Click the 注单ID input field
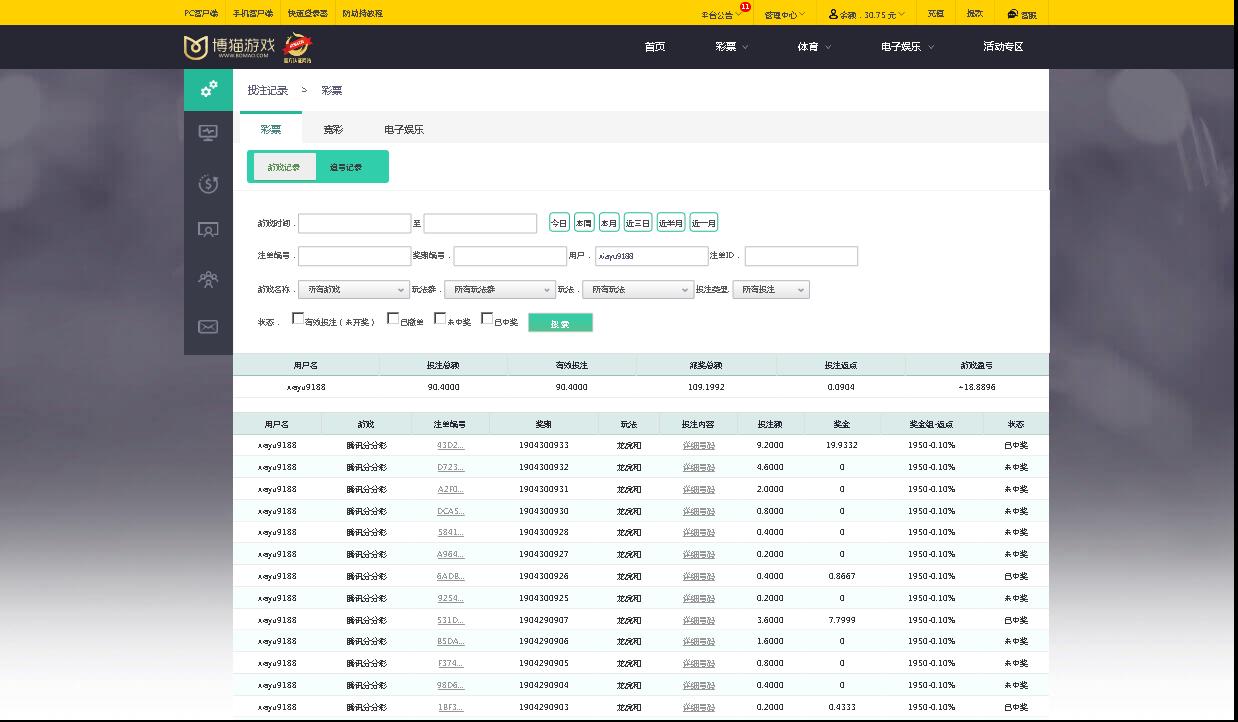Viewport: 1238px width, 722px height. coord(801,256)
